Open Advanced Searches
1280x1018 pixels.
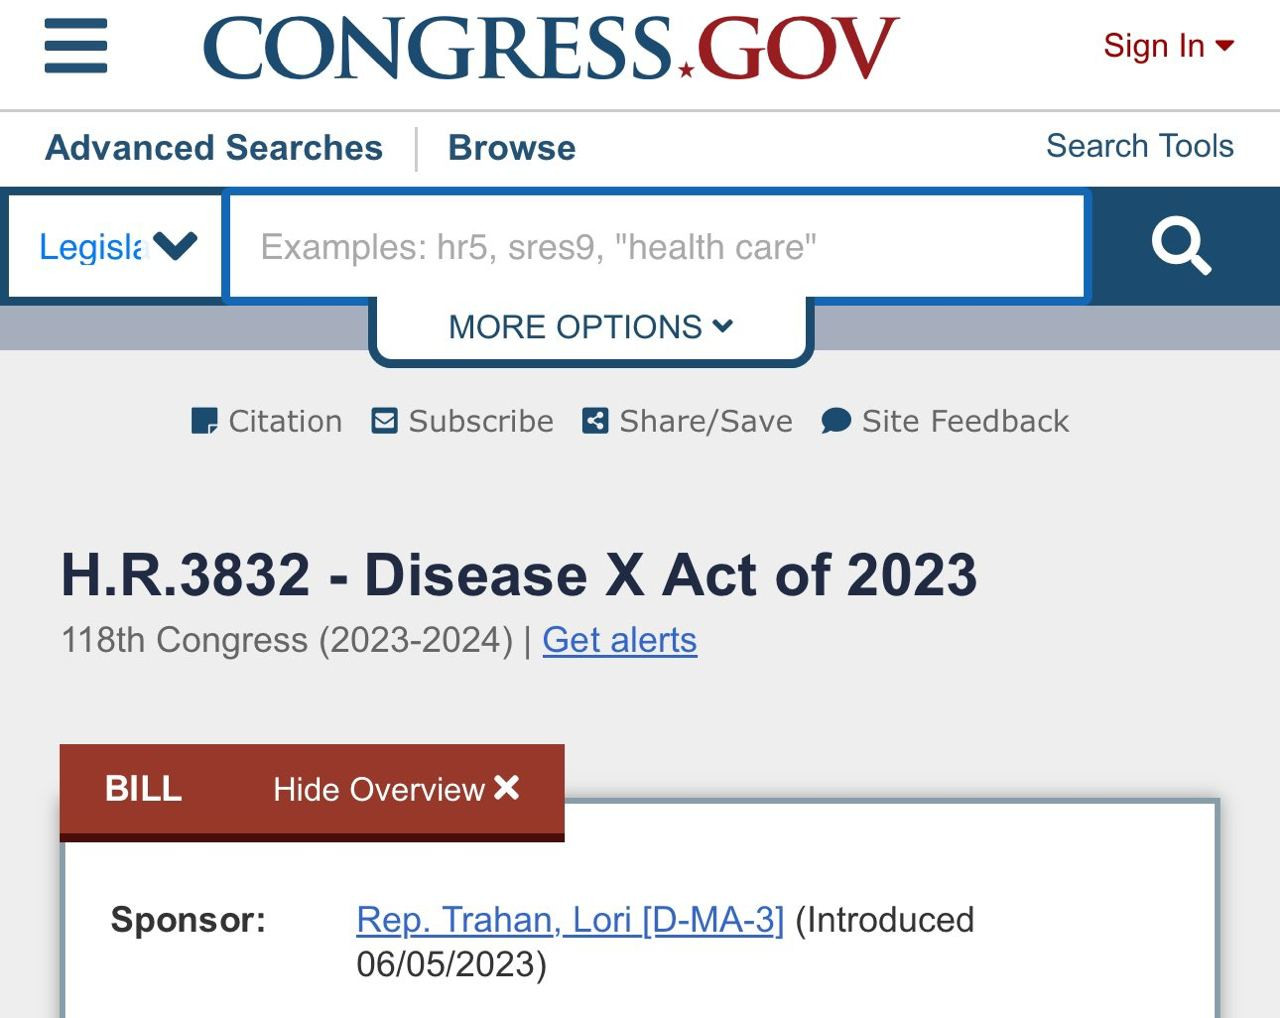coord(214,148)
